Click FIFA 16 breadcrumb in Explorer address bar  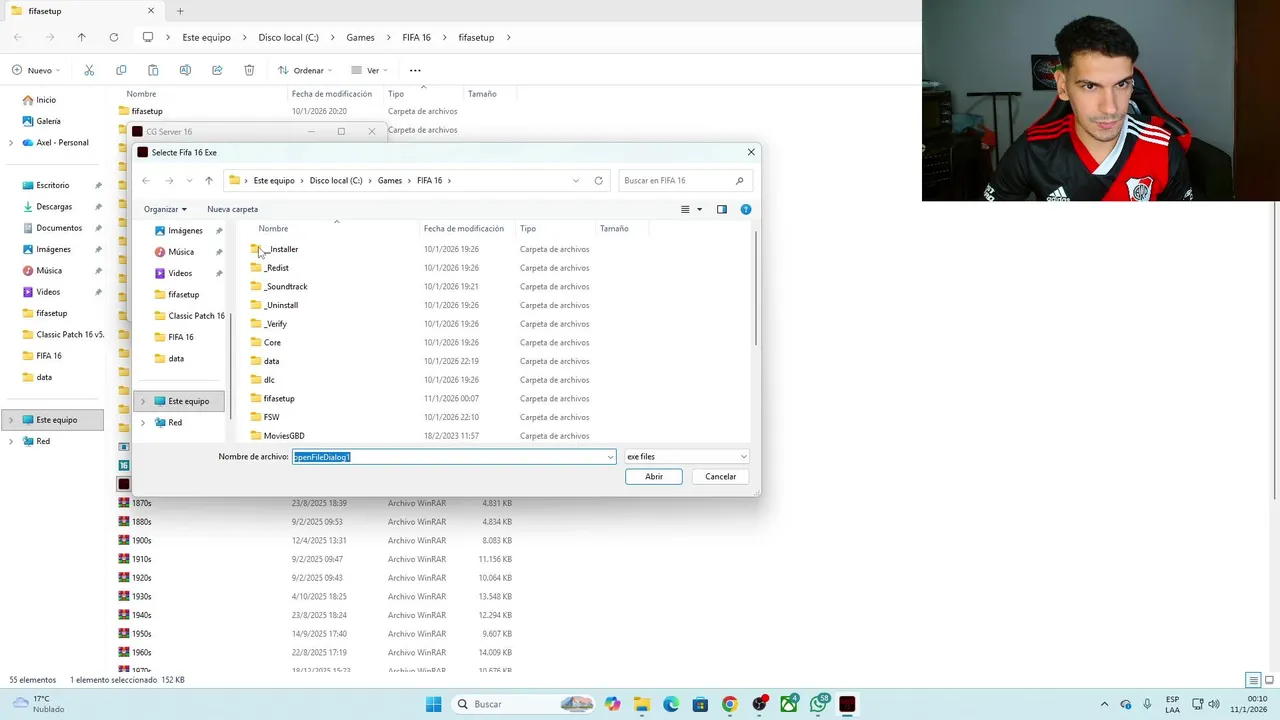(x=416, y=37)
